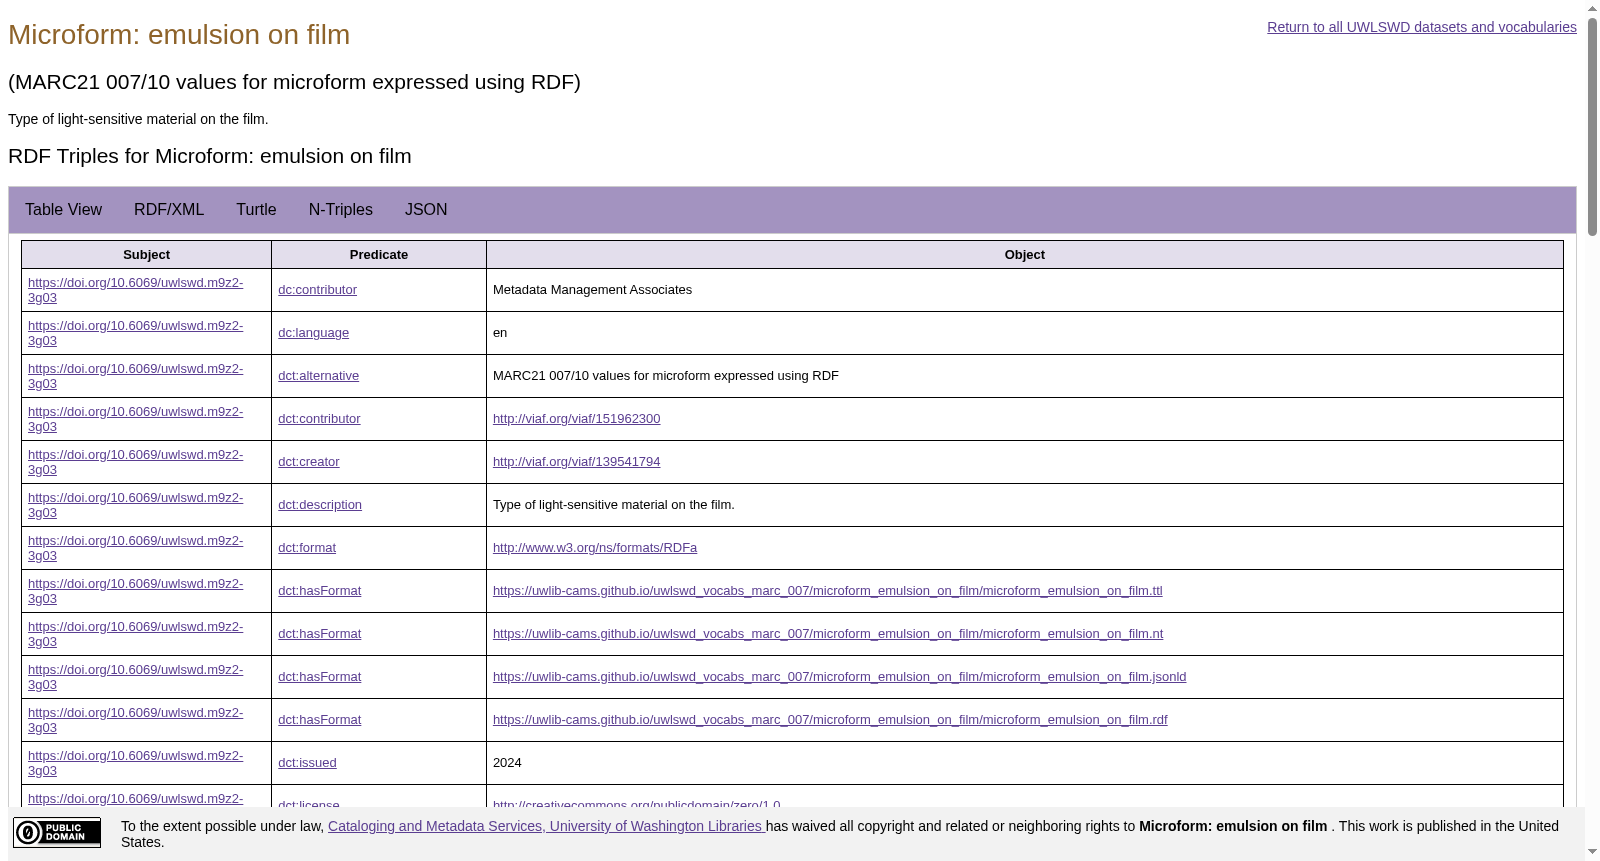Return to all UWLSWD datasets and vocabularies
This screenshot has height=861, width=1600.
click(1422, 27)
